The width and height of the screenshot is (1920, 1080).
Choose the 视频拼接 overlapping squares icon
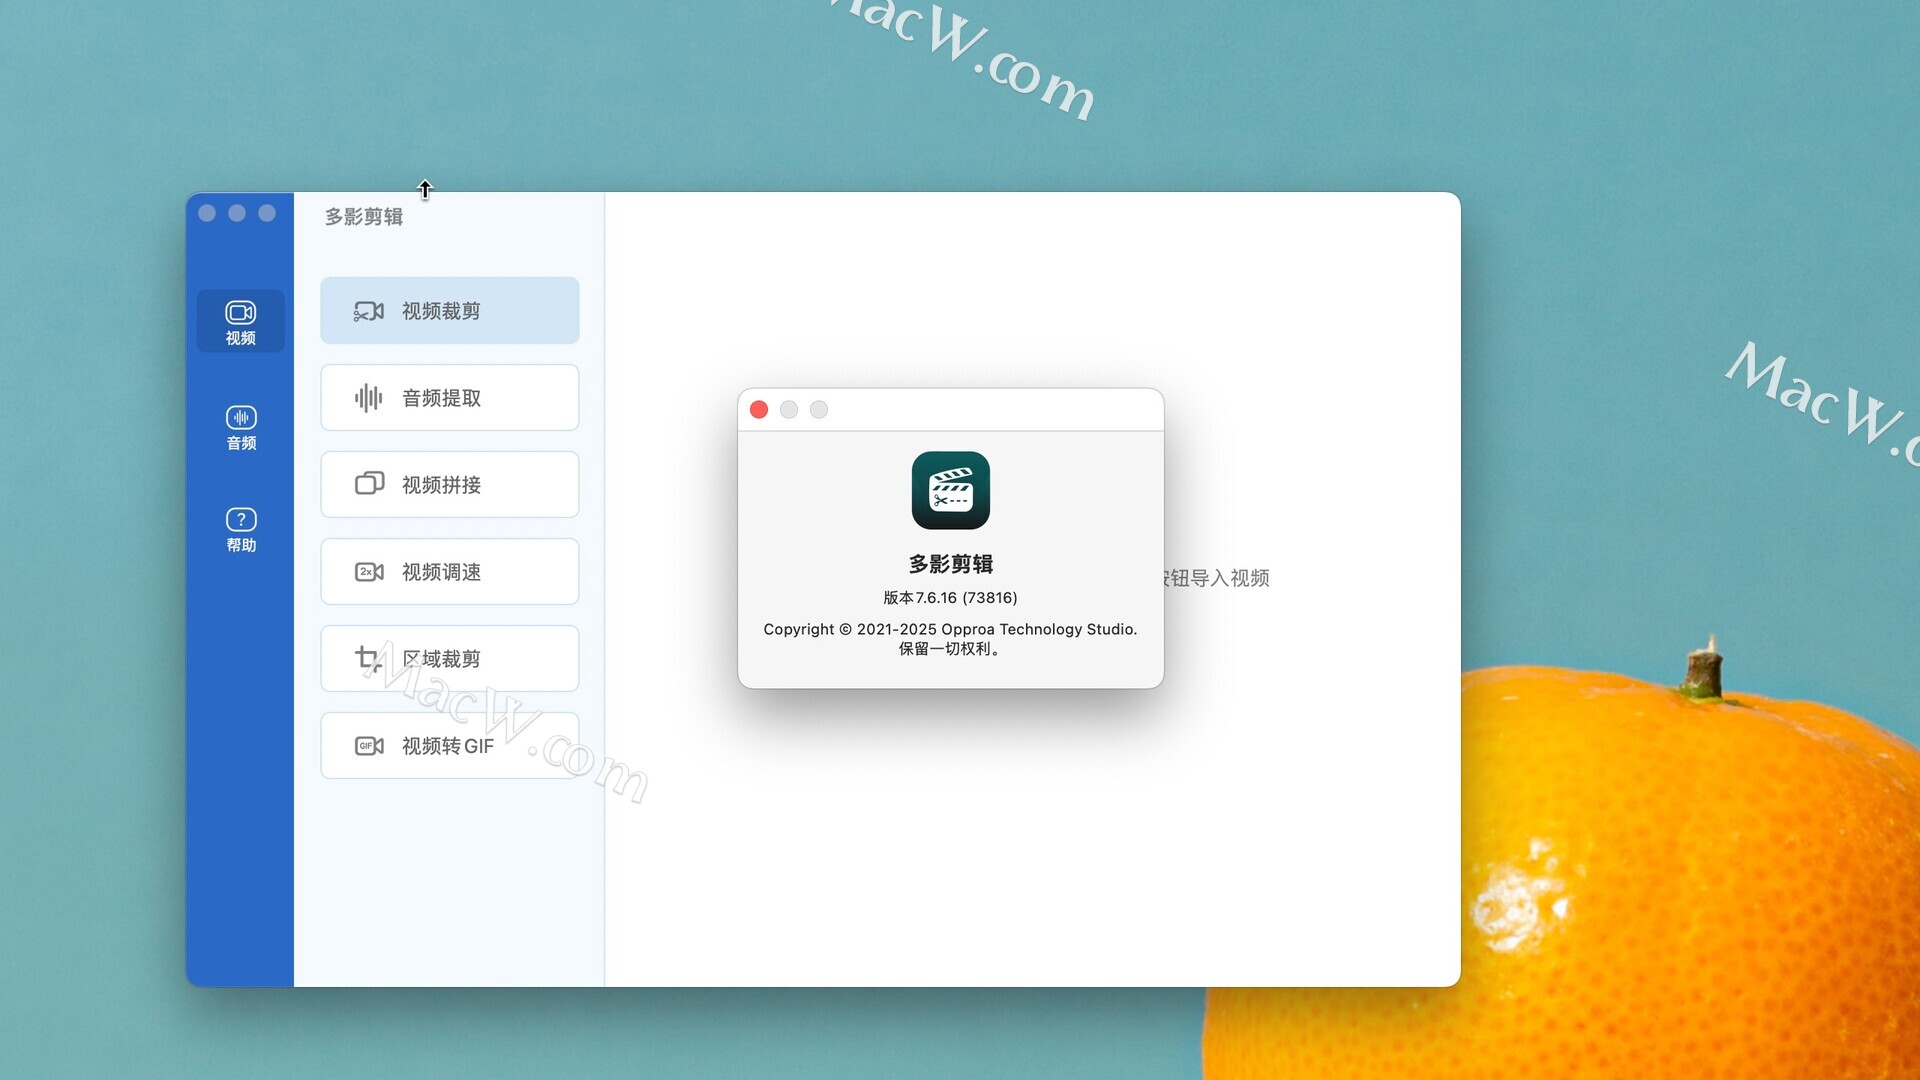tap(369, 484)
